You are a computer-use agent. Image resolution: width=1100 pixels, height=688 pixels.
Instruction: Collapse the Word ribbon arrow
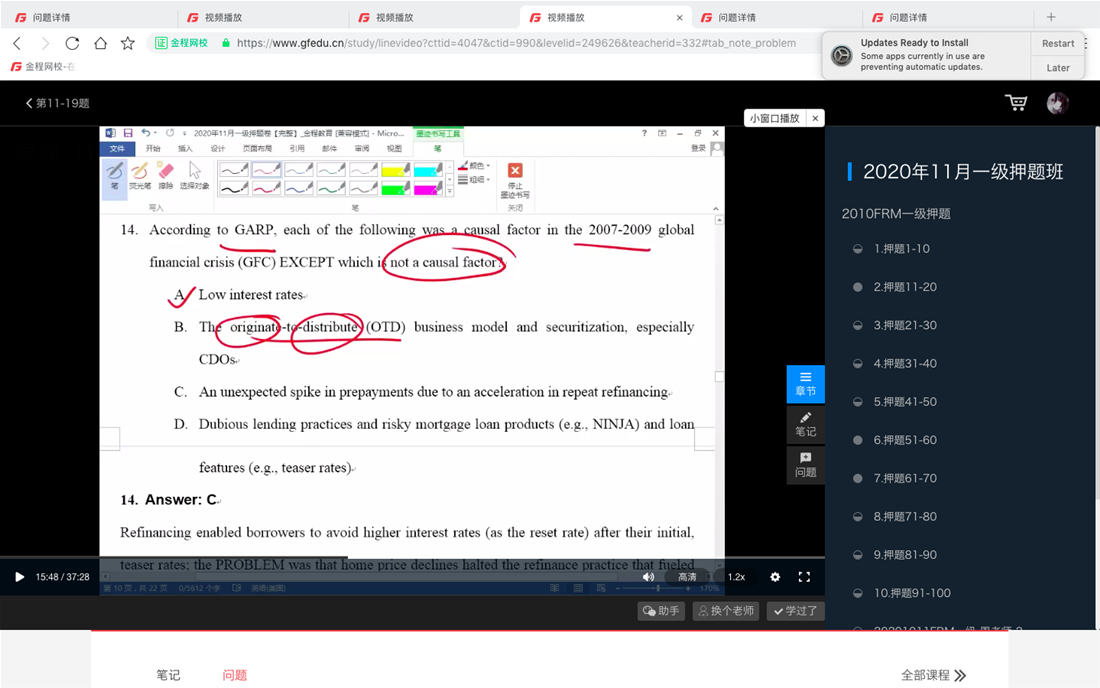716,208
